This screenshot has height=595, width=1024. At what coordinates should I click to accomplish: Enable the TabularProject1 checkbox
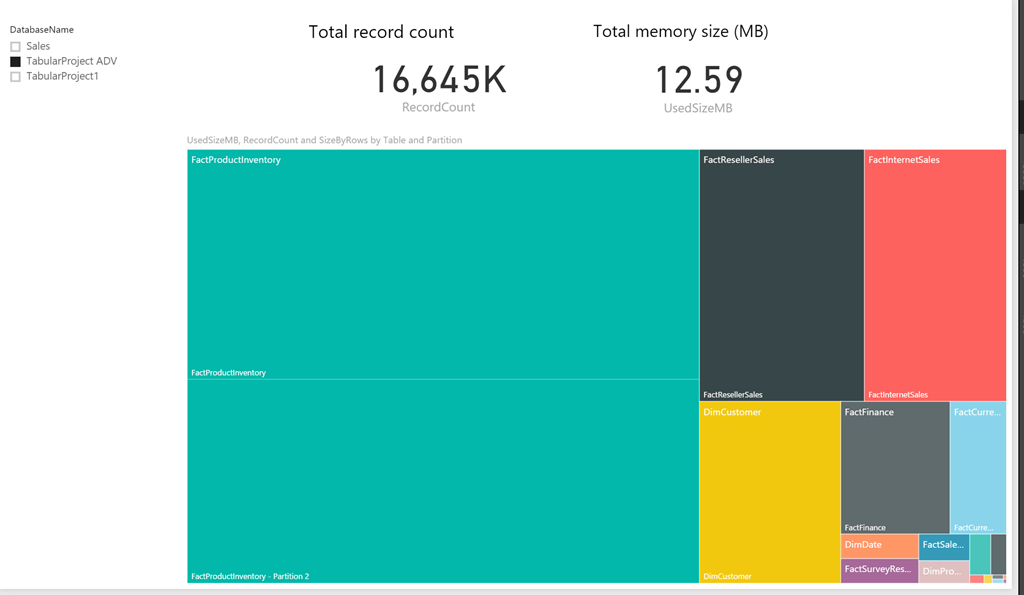point(16,76)
